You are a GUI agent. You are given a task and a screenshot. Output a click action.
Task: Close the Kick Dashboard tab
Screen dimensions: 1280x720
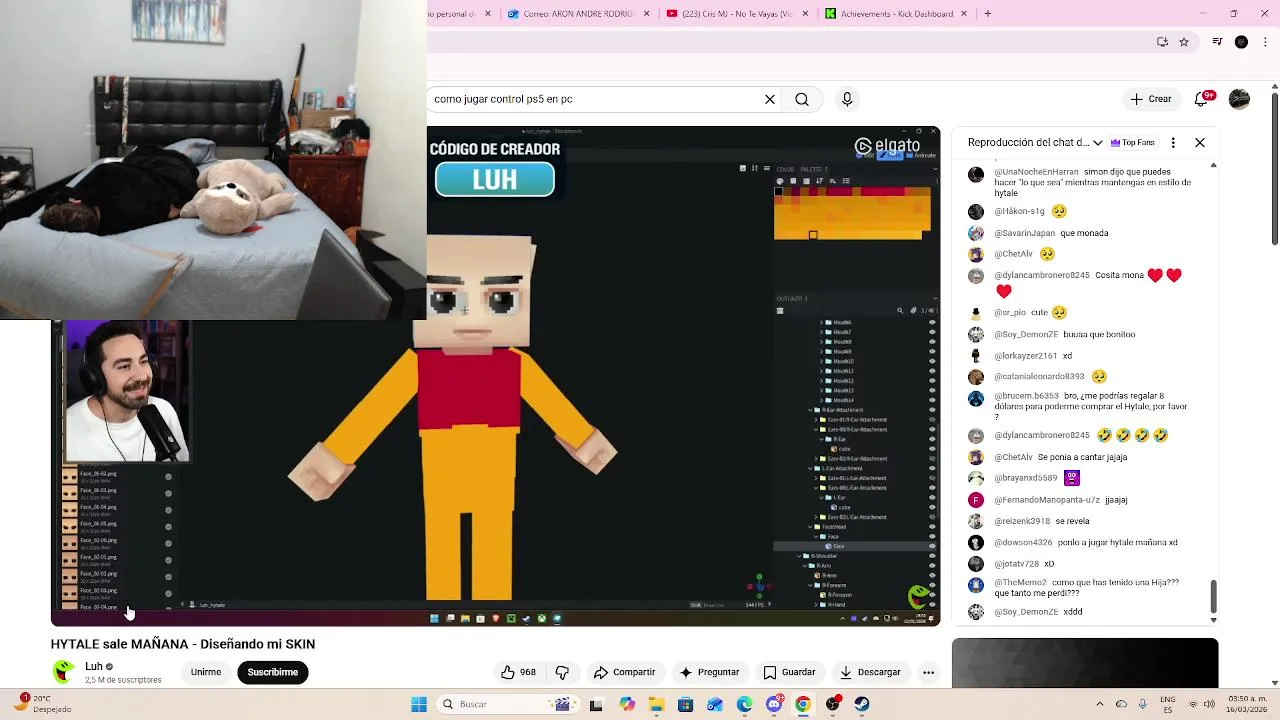click(964, 14)
